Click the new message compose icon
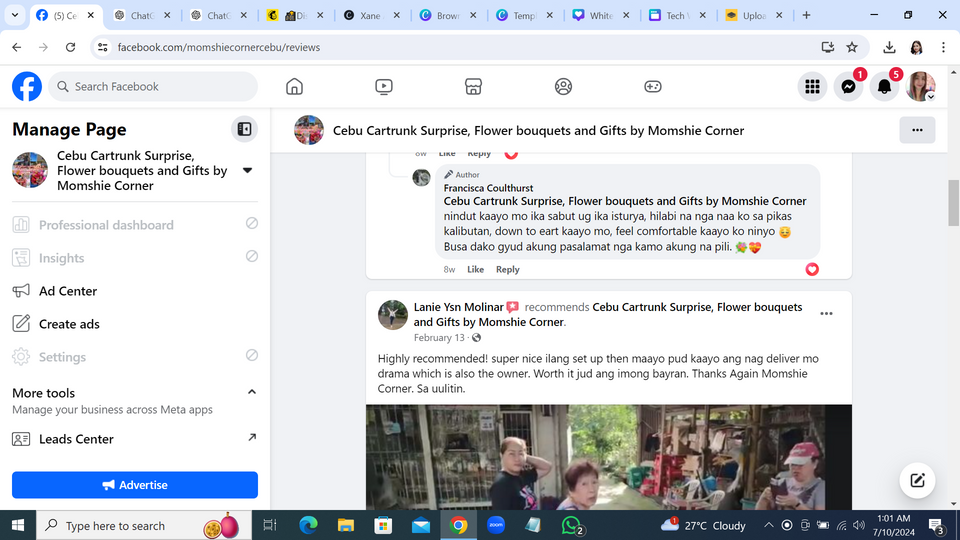The height and width of the screenshot is (540, 960). [x=917, y=481]
